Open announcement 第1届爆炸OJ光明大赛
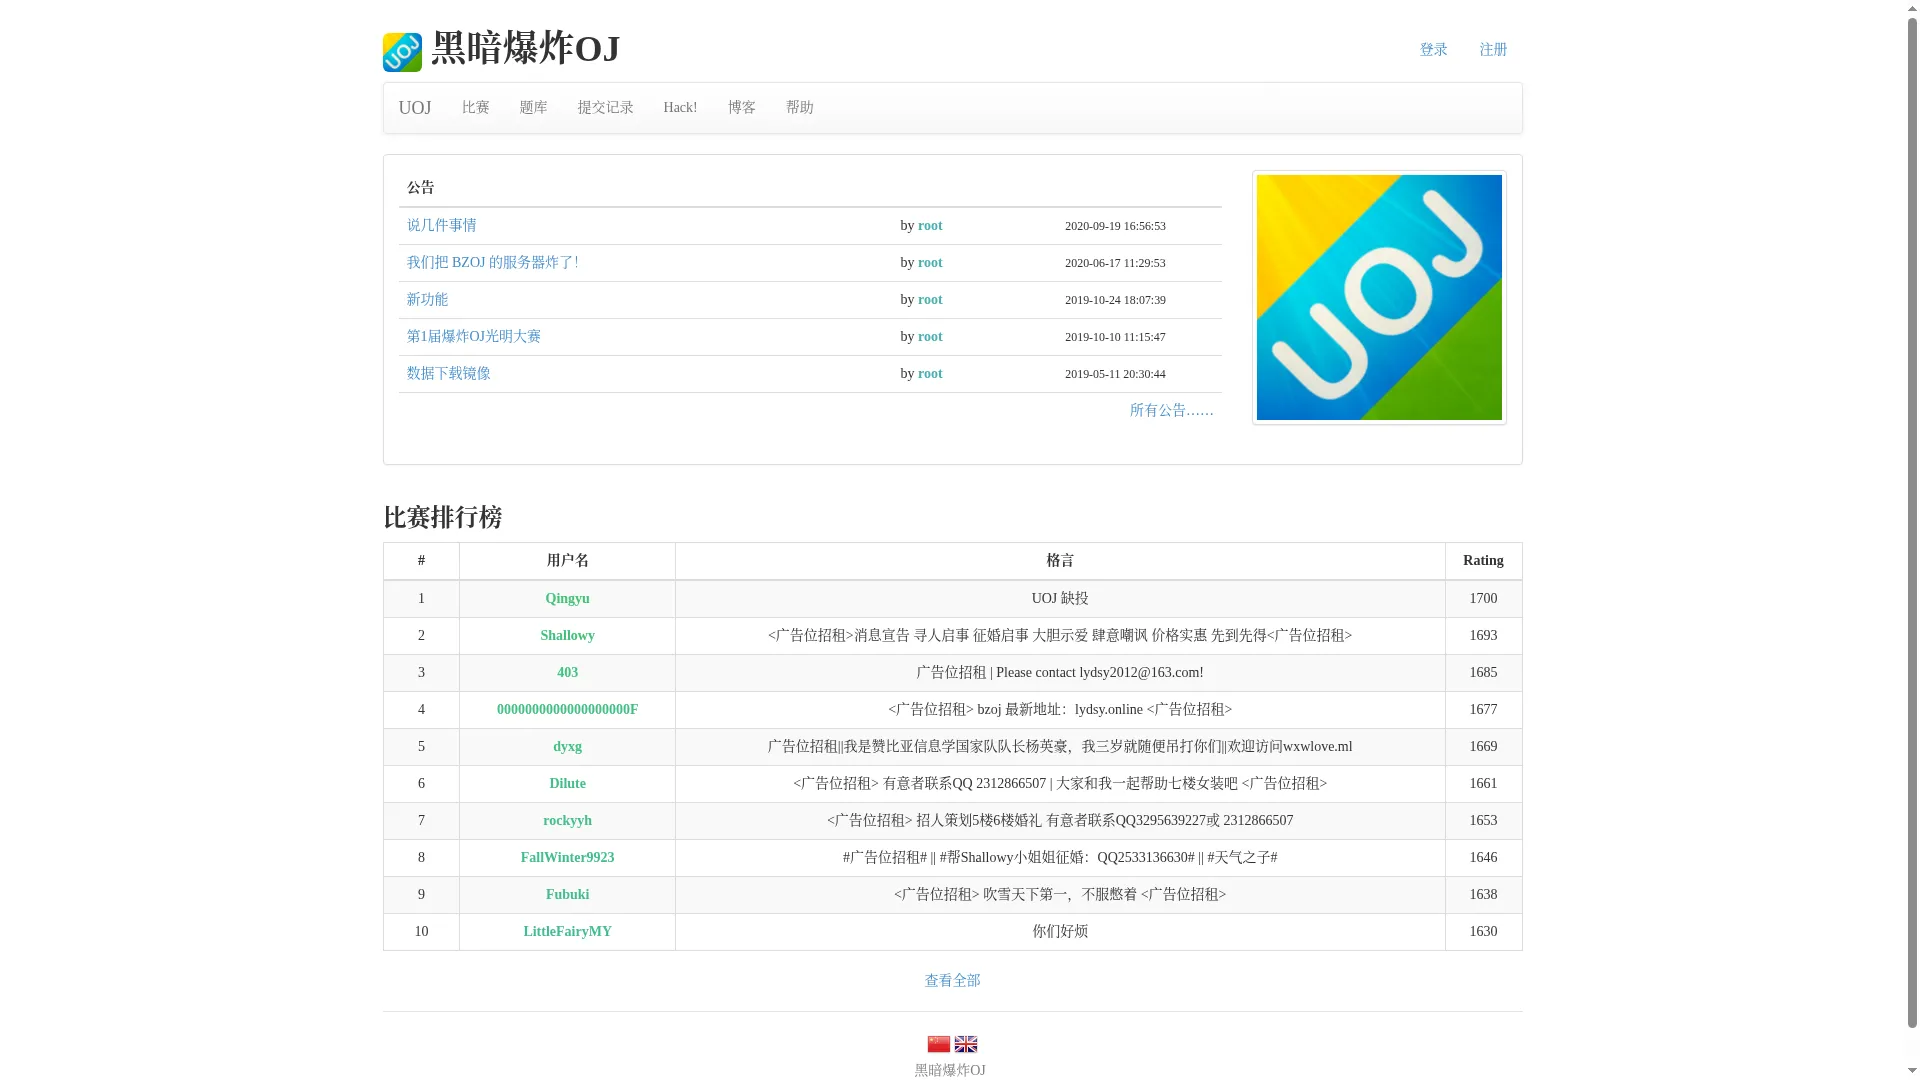Image resolution: width=1920 pixels, height=1080 pixels. 473,337
